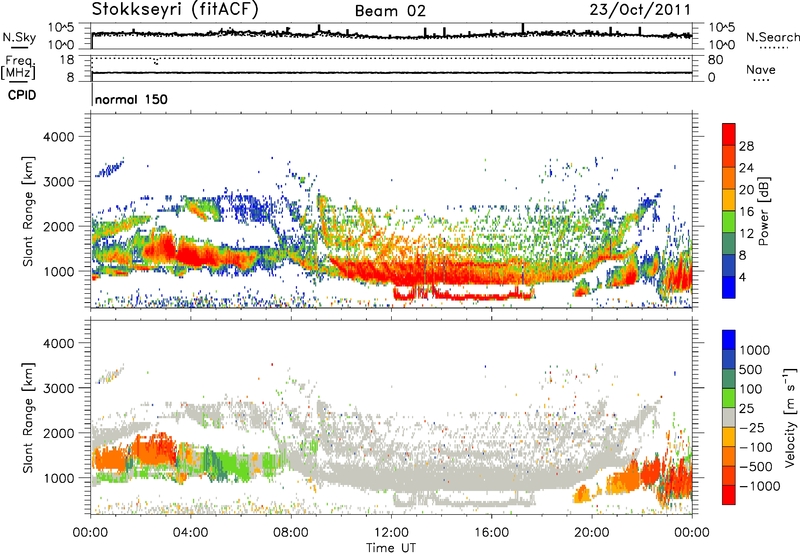This screenshot has width=800, height=554.
Task: Click the red top of power colorbar
Action: point(729,134)
